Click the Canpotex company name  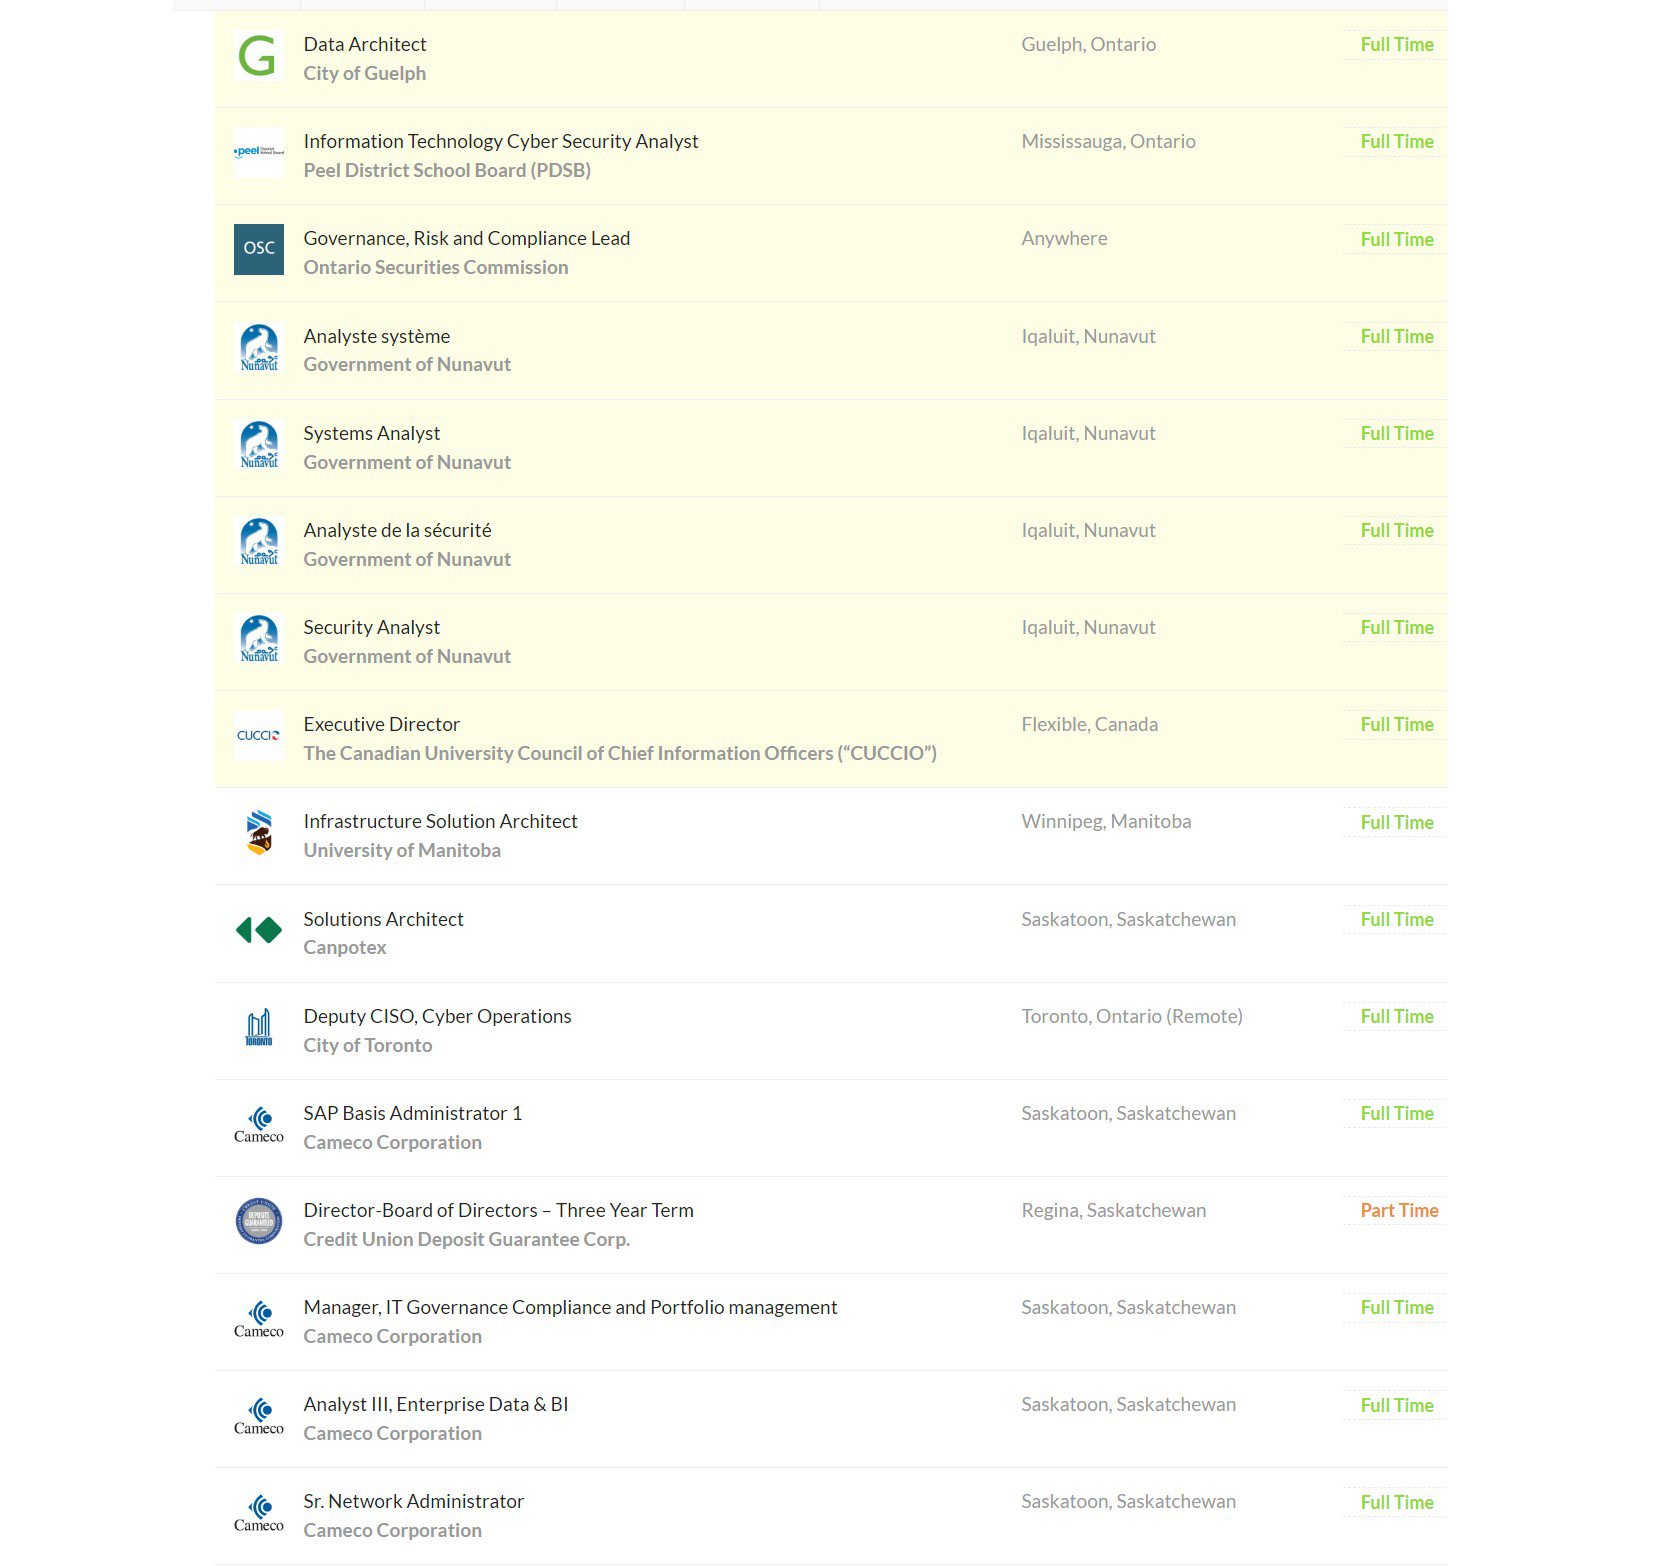(345, 947)
